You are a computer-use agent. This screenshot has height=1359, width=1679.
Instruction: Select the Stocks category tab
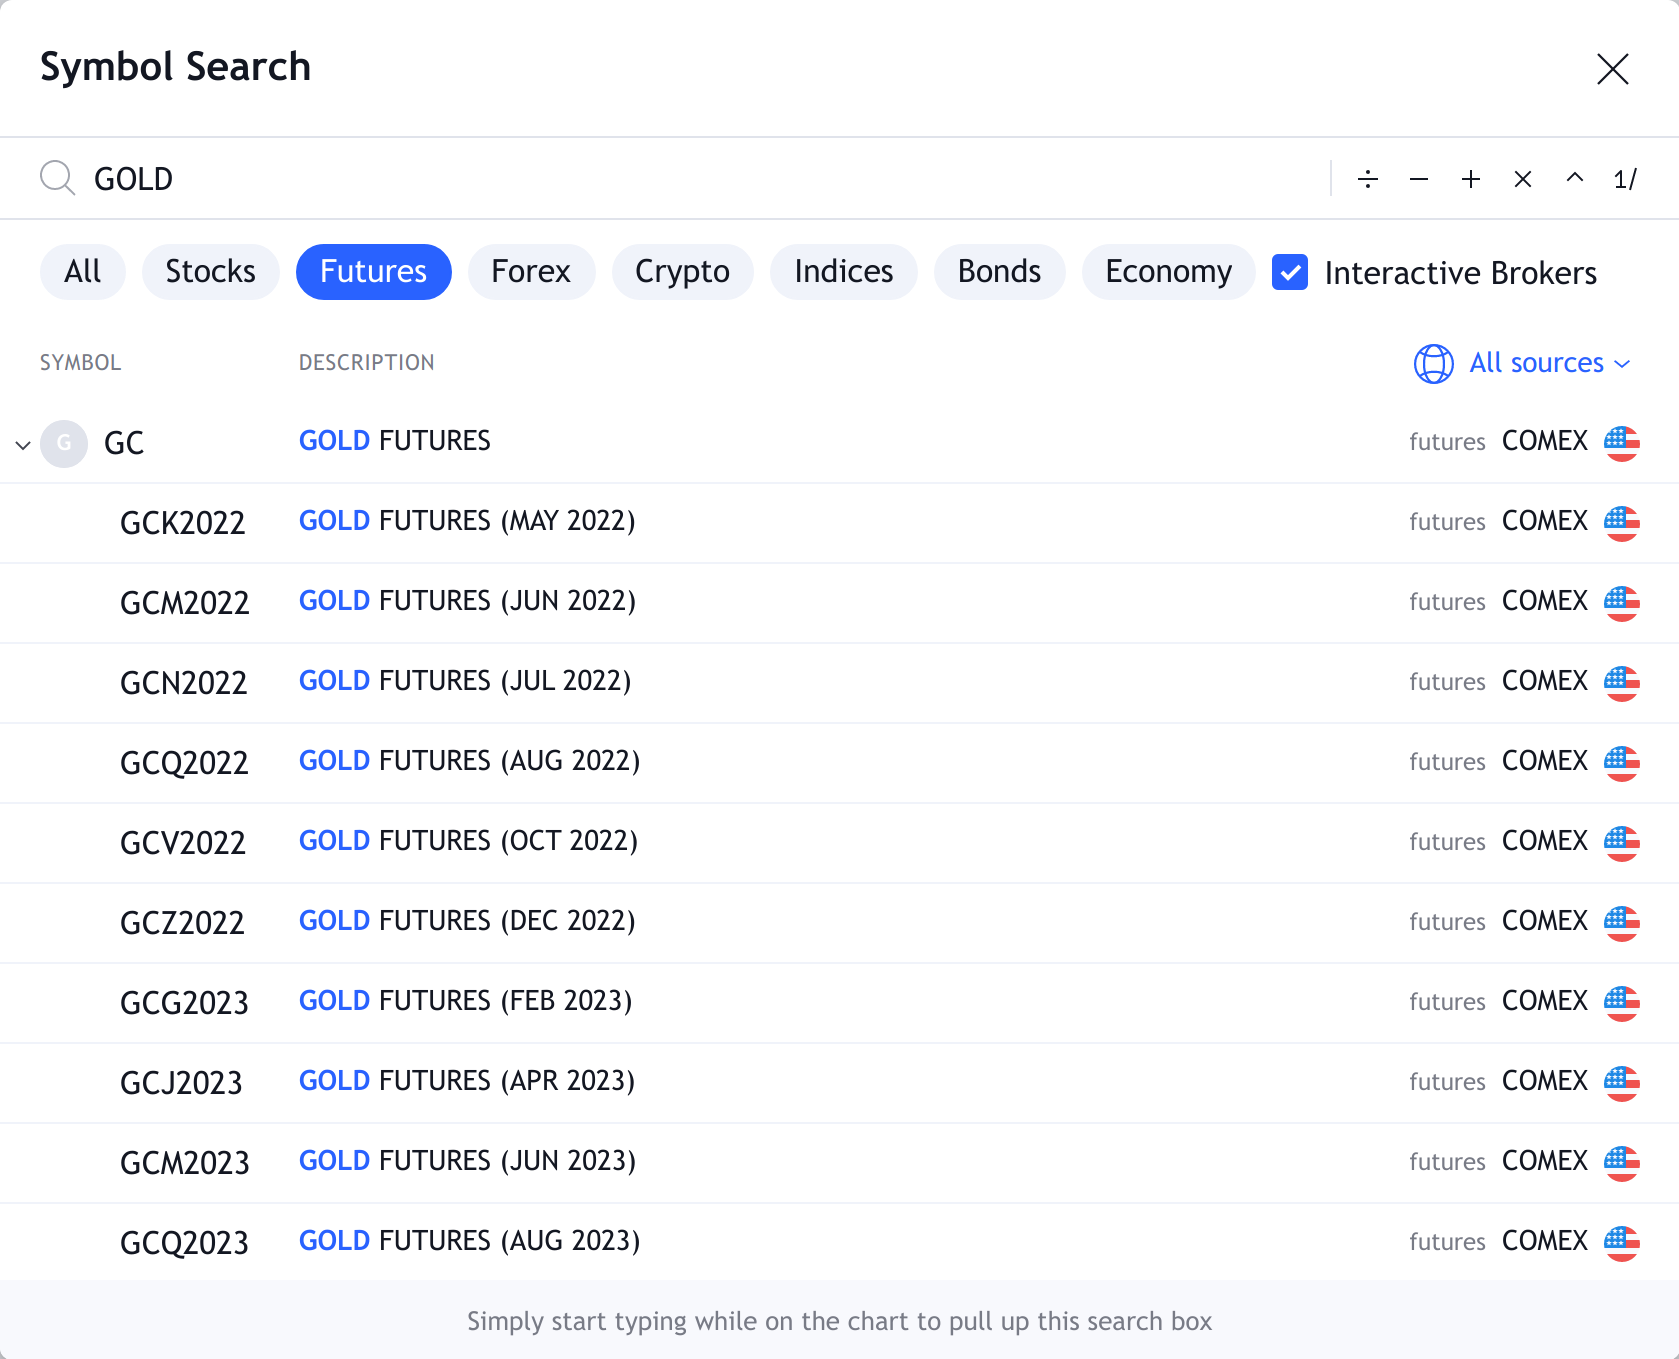211,272
